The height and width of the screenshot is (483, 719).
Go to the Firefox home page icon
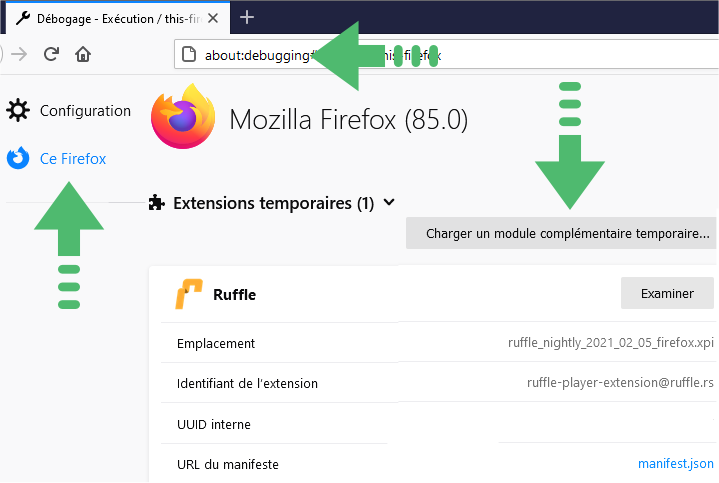(83, 54)
